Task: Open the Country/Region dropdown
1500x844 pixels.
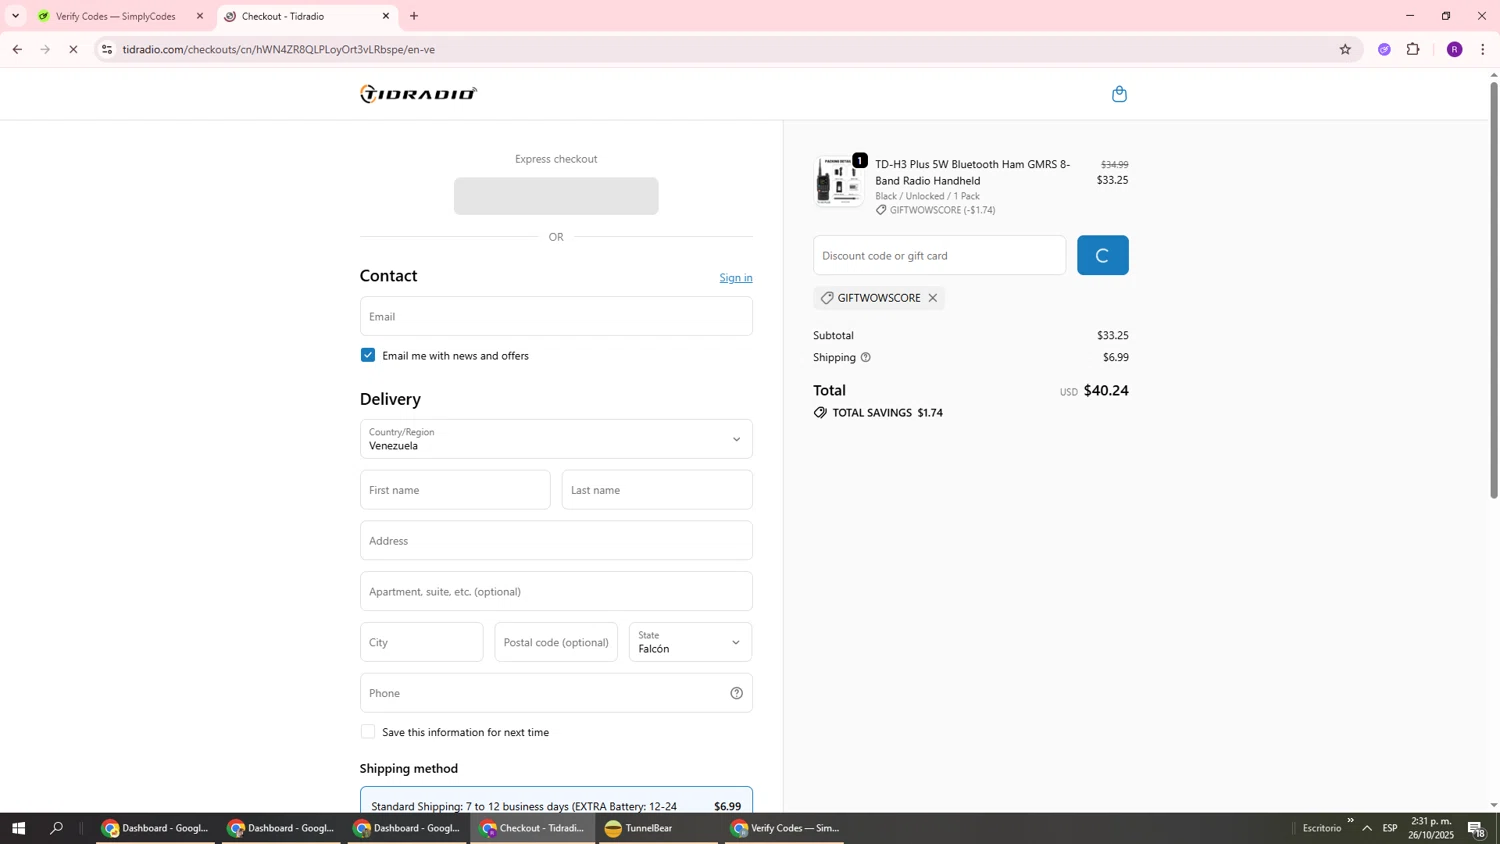Action: click(x=556, y=439)
